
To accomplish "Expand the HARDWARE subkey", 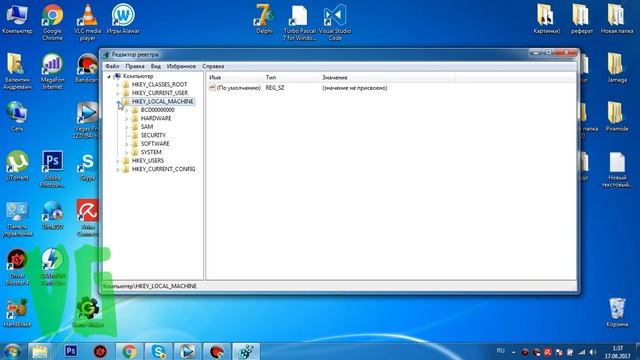I will pyautogui.click(x=127, y=118).
